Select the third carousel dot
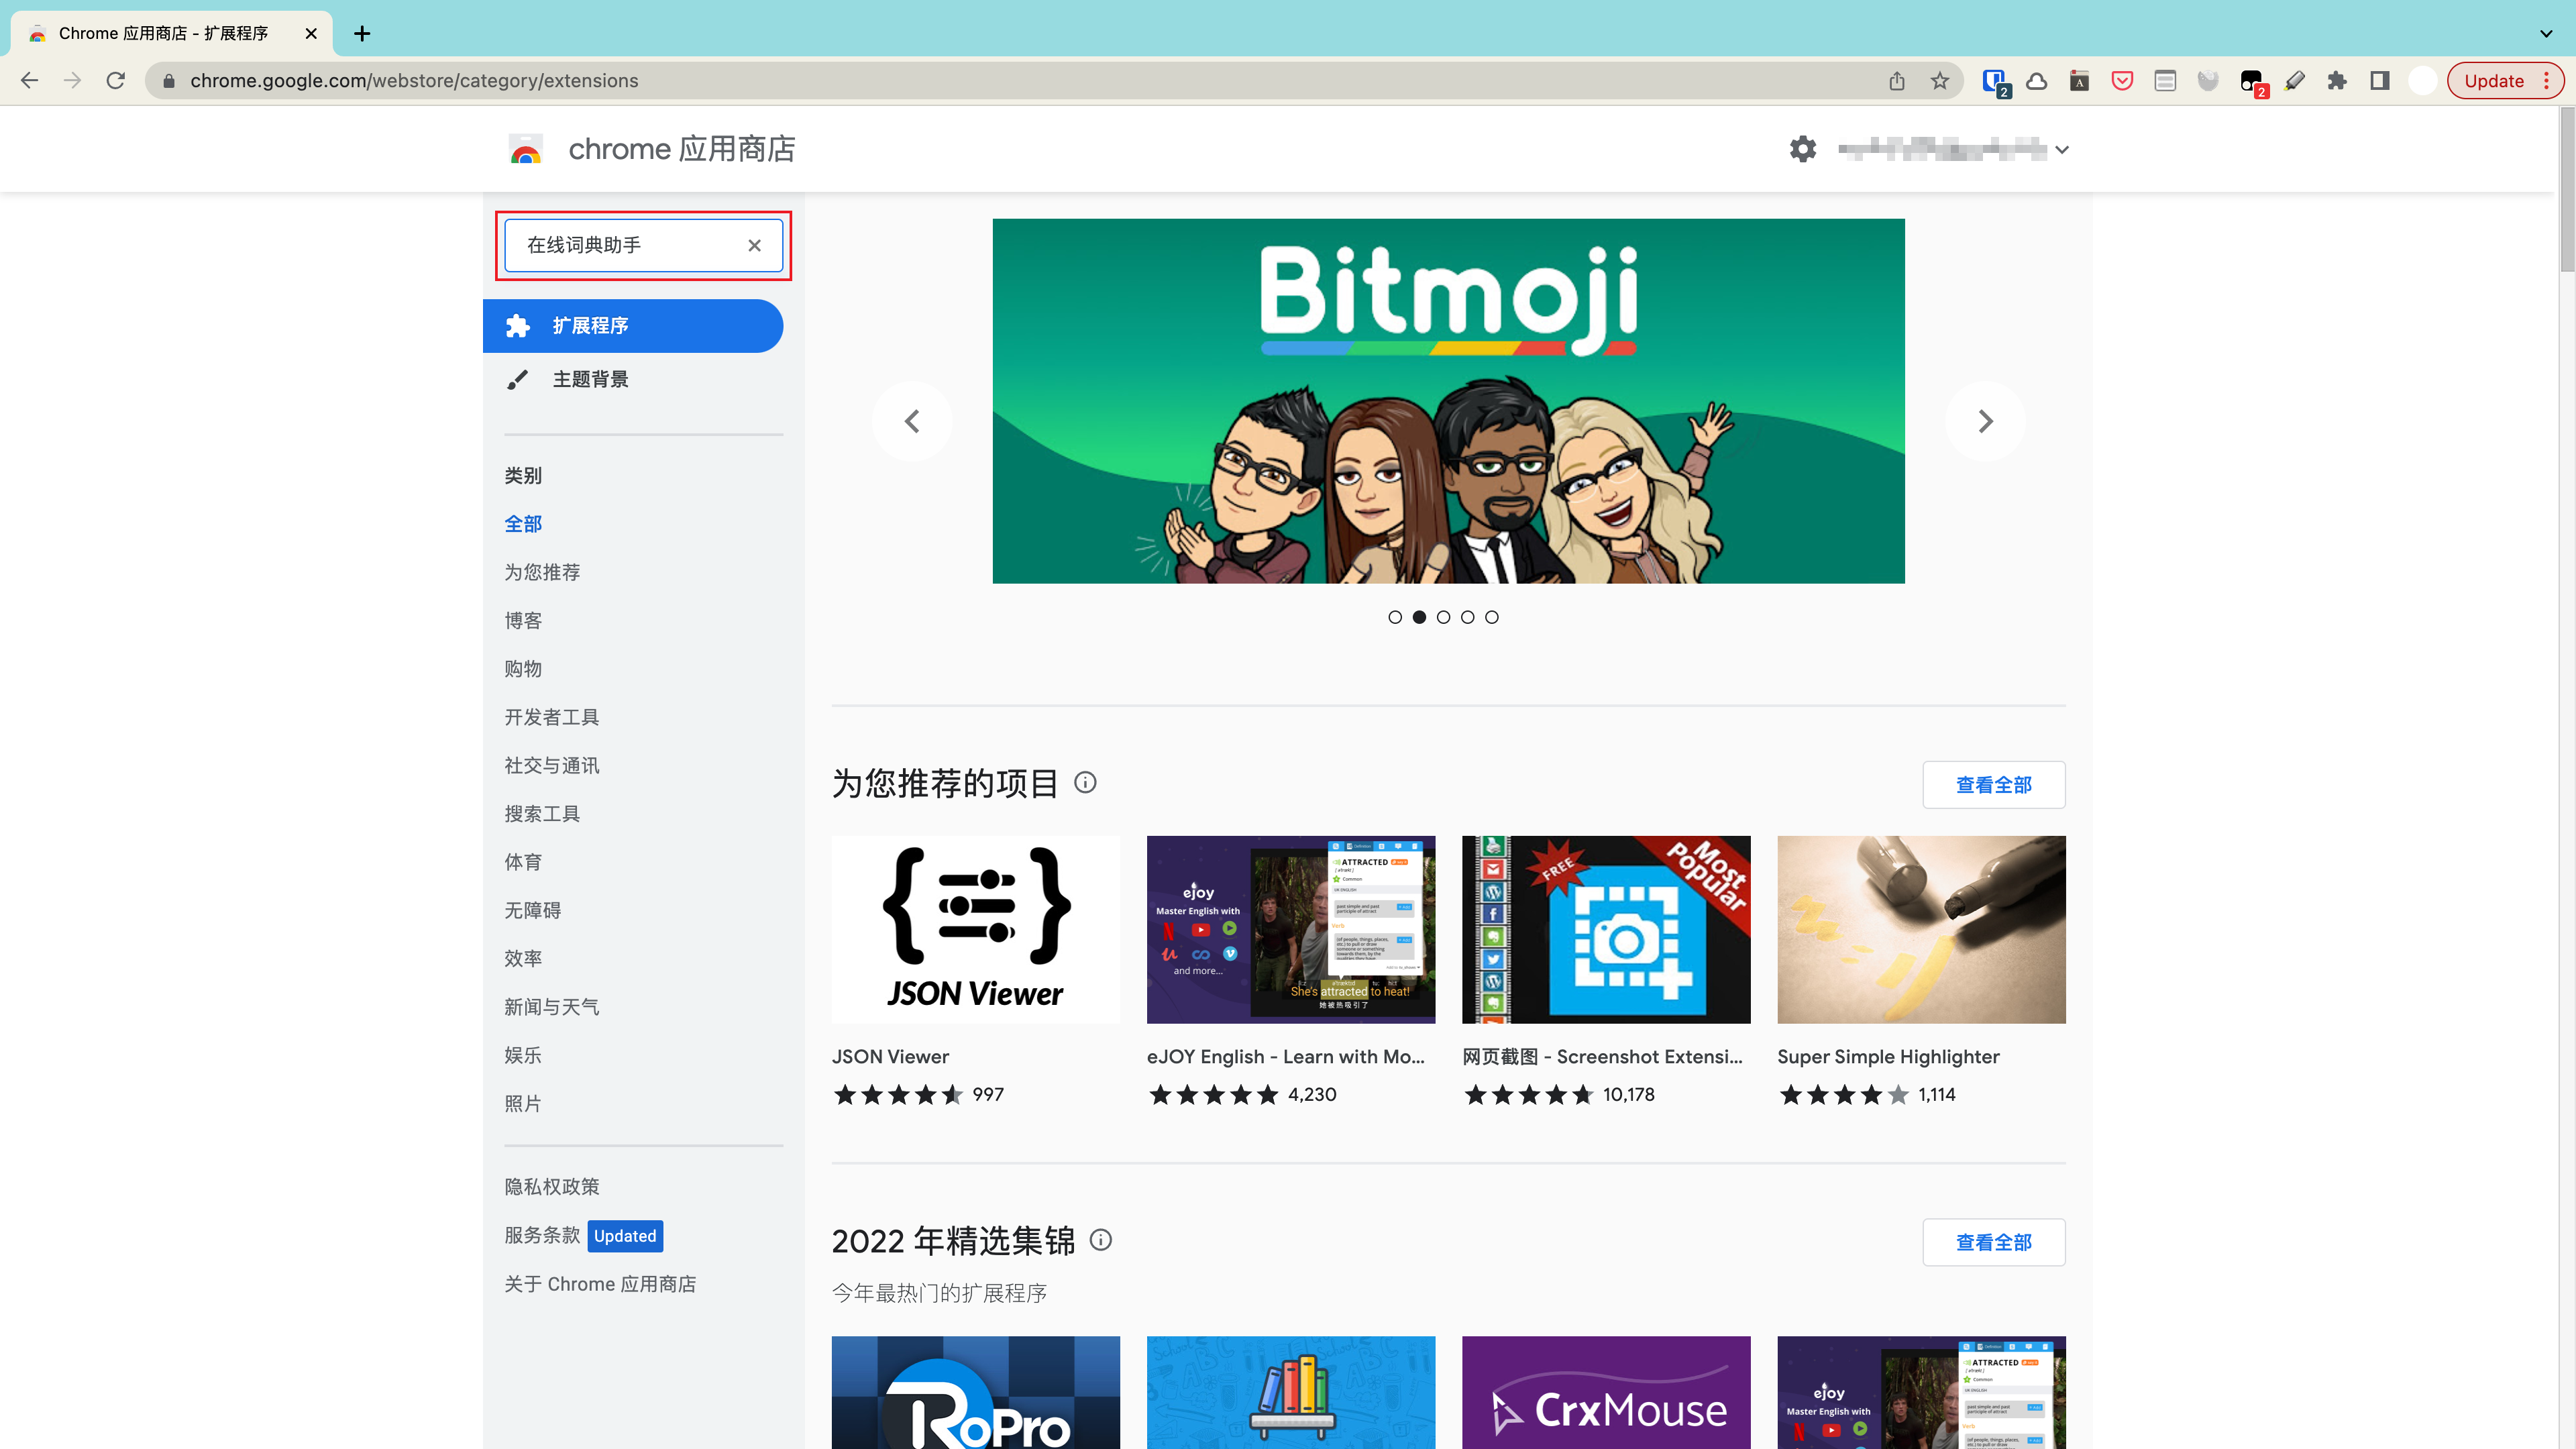2576x1449 pixels. coord(1443,617)
